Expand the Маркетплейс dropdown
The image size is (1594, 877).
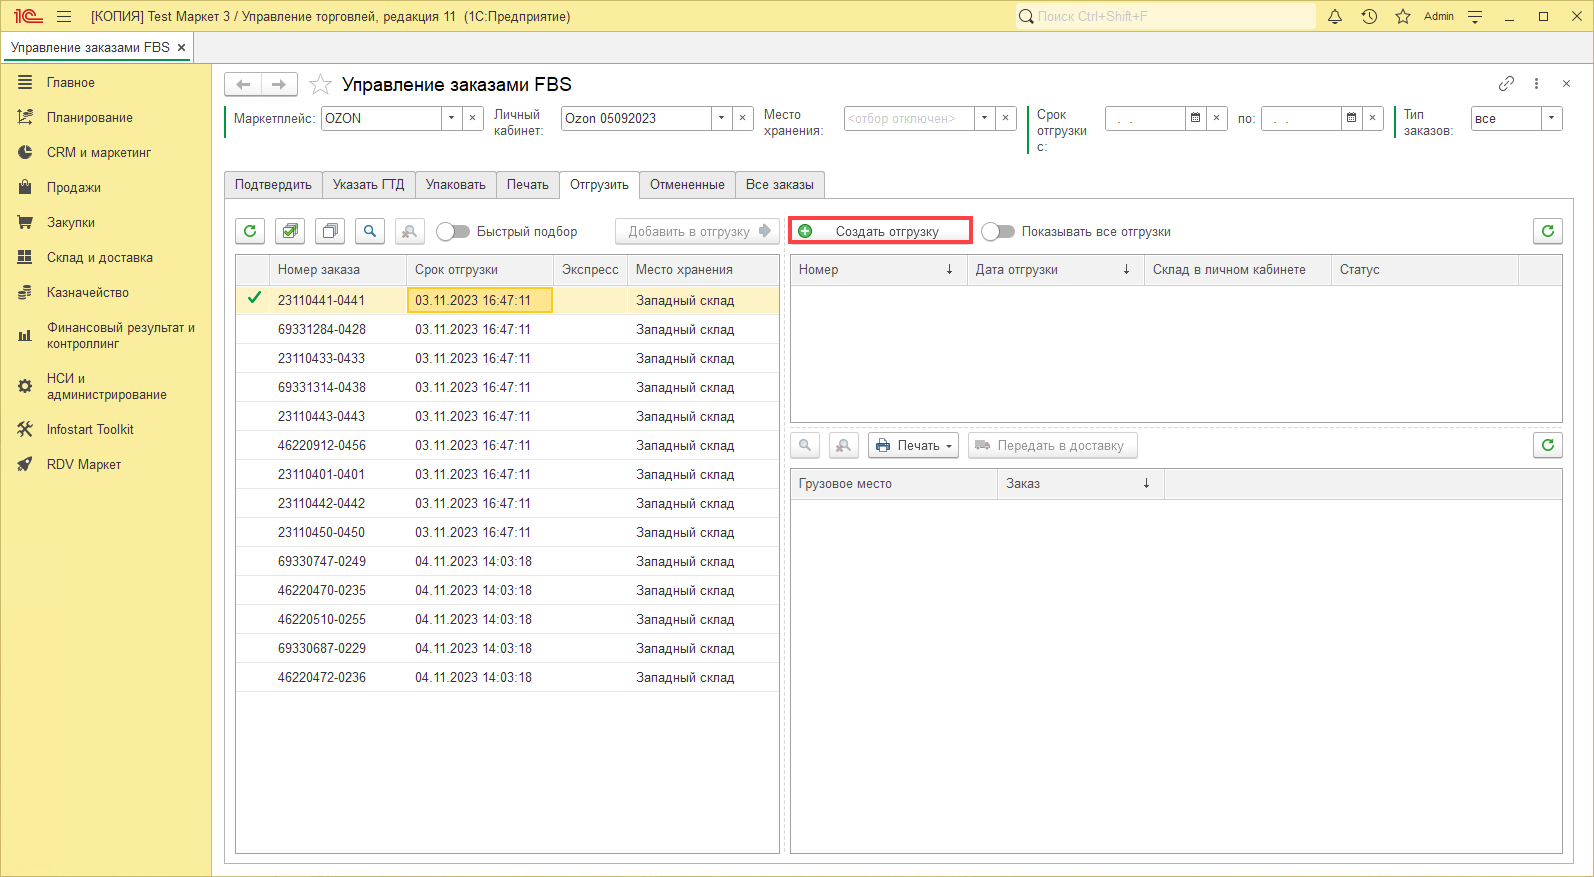[x=451, y=118]
